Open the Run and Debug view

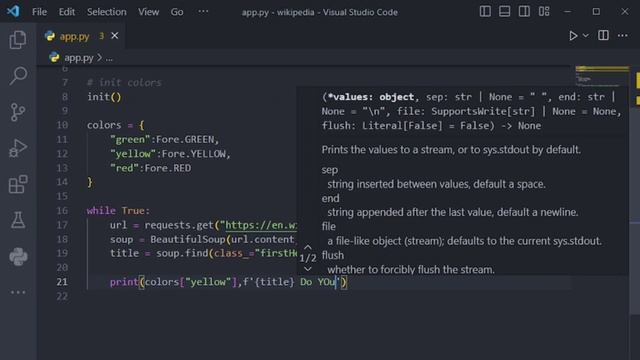tap(18, 148)
